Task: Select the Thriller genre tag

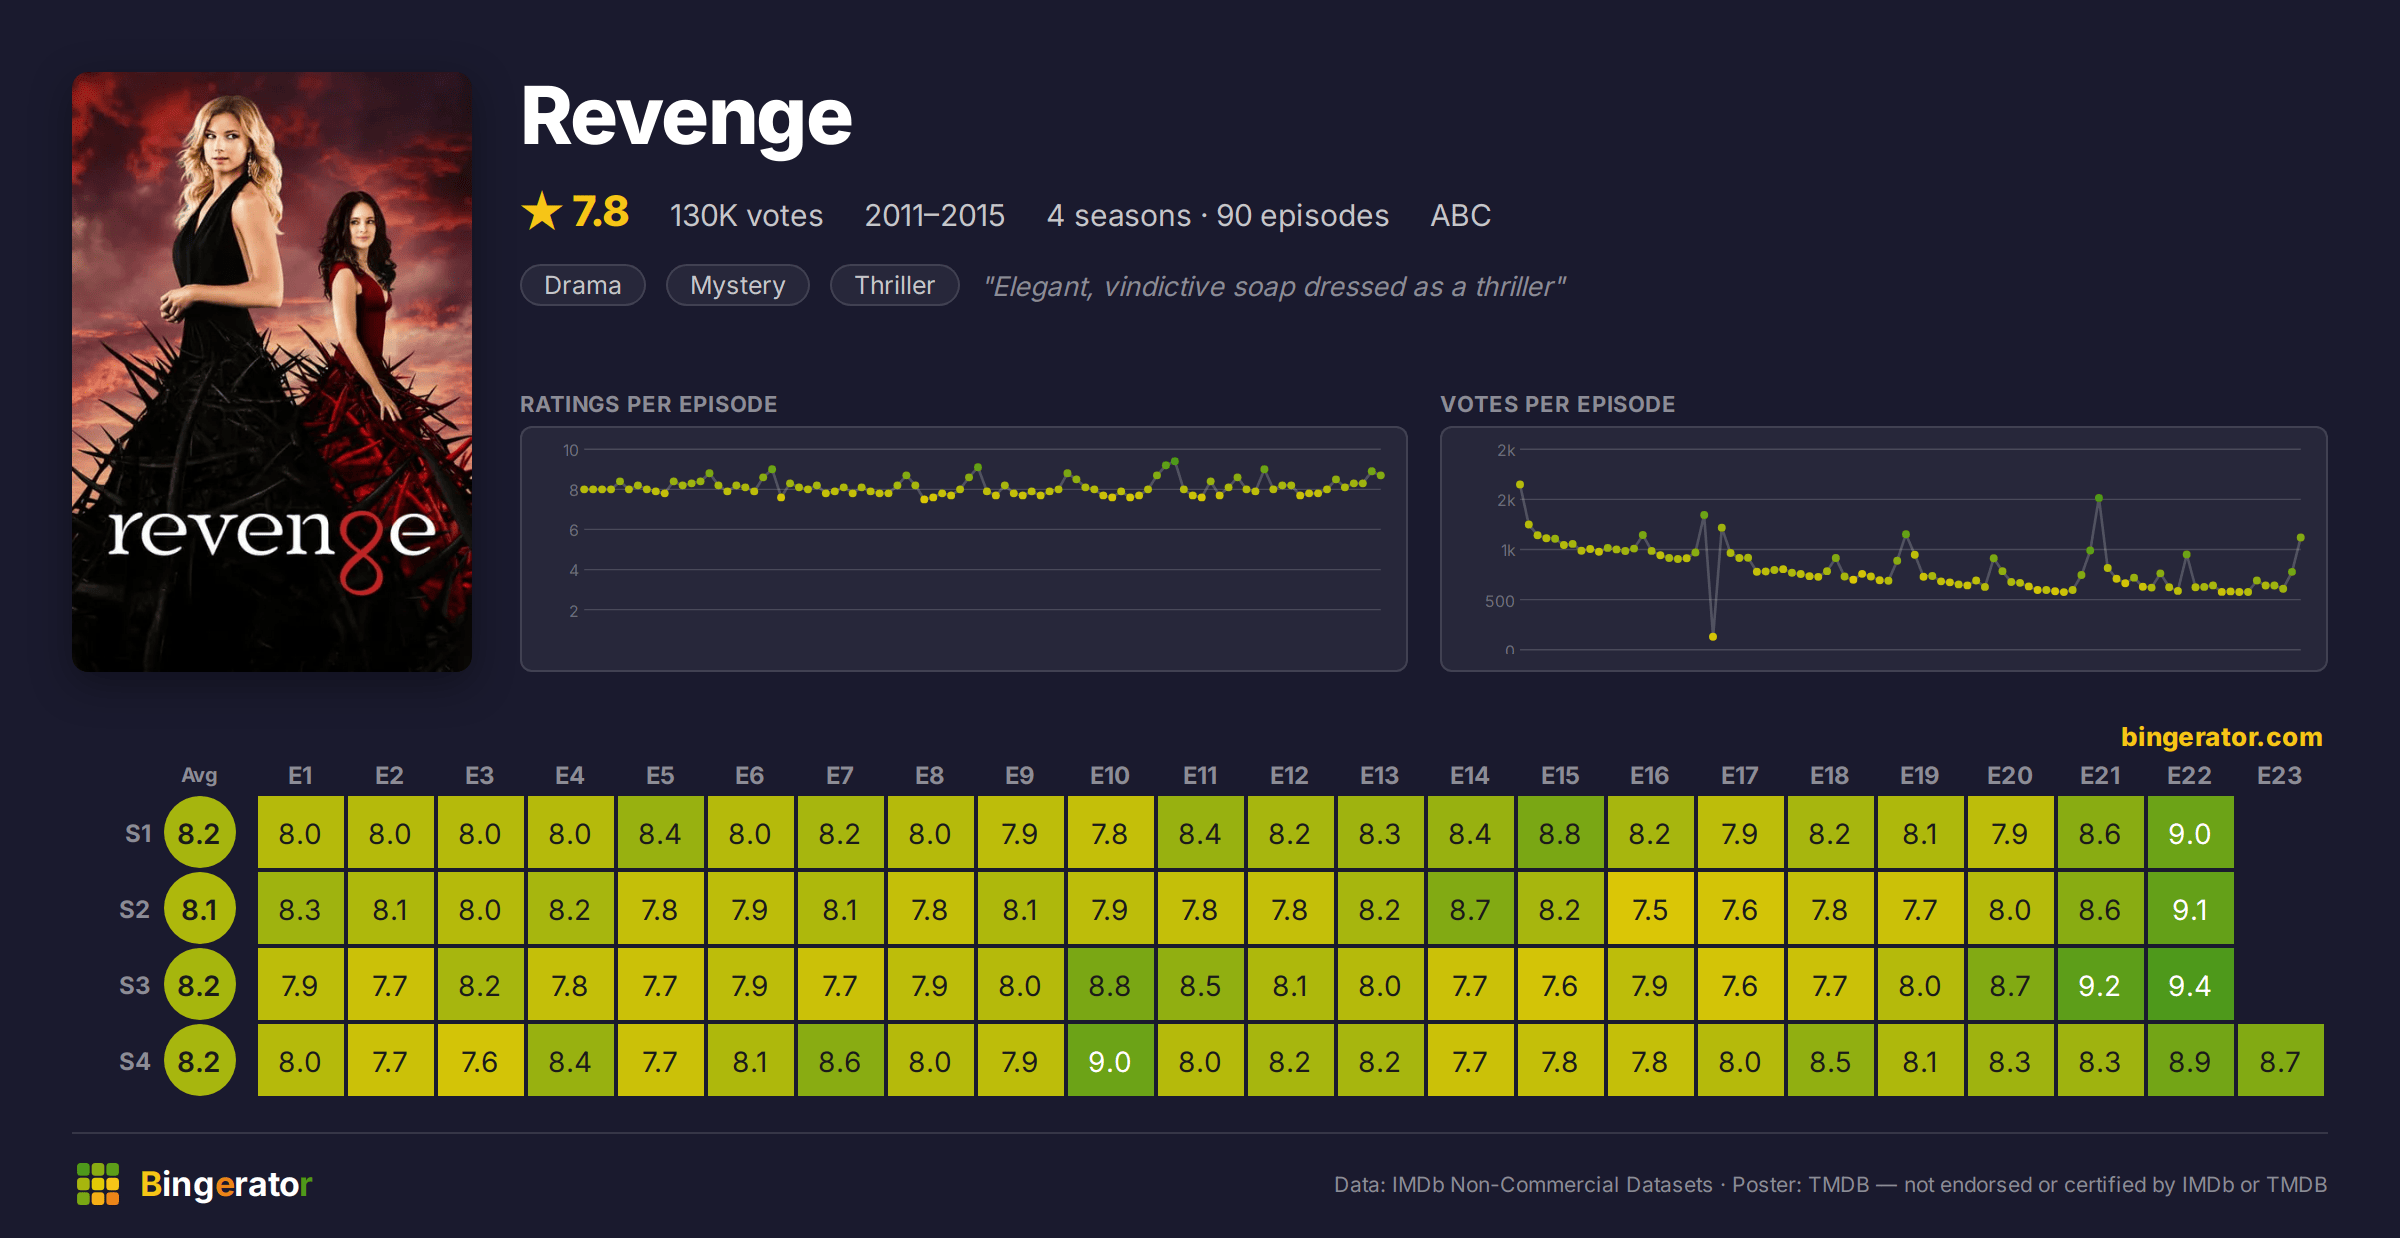Action: 895,286
